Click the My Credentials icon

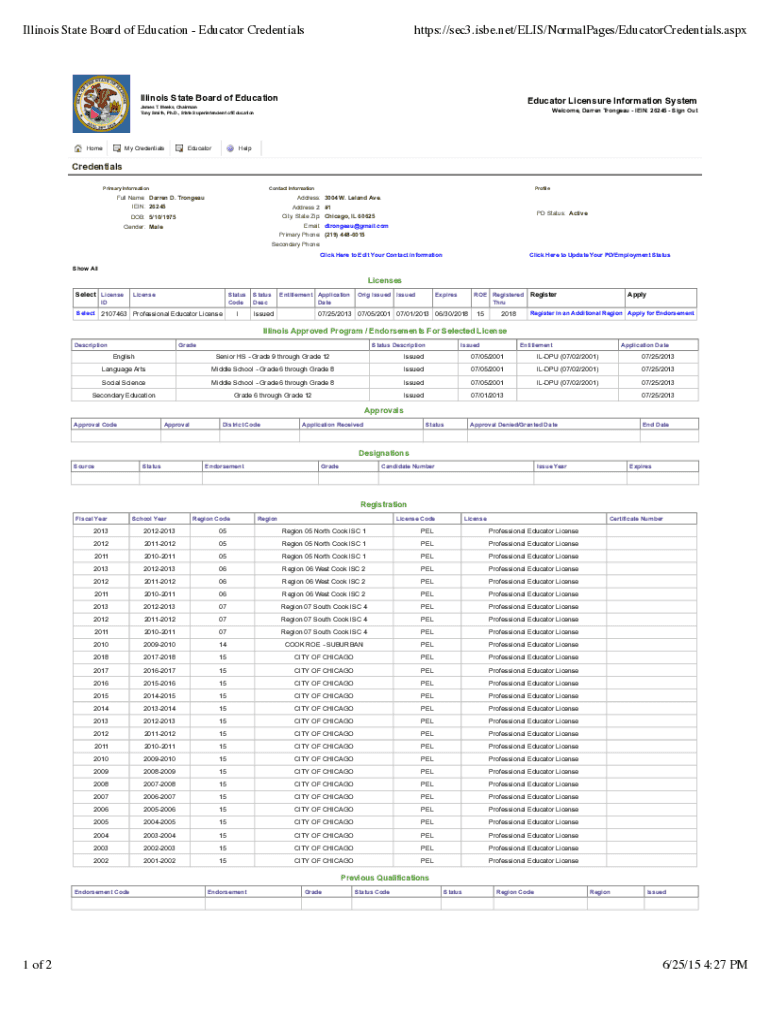(115, 148)
